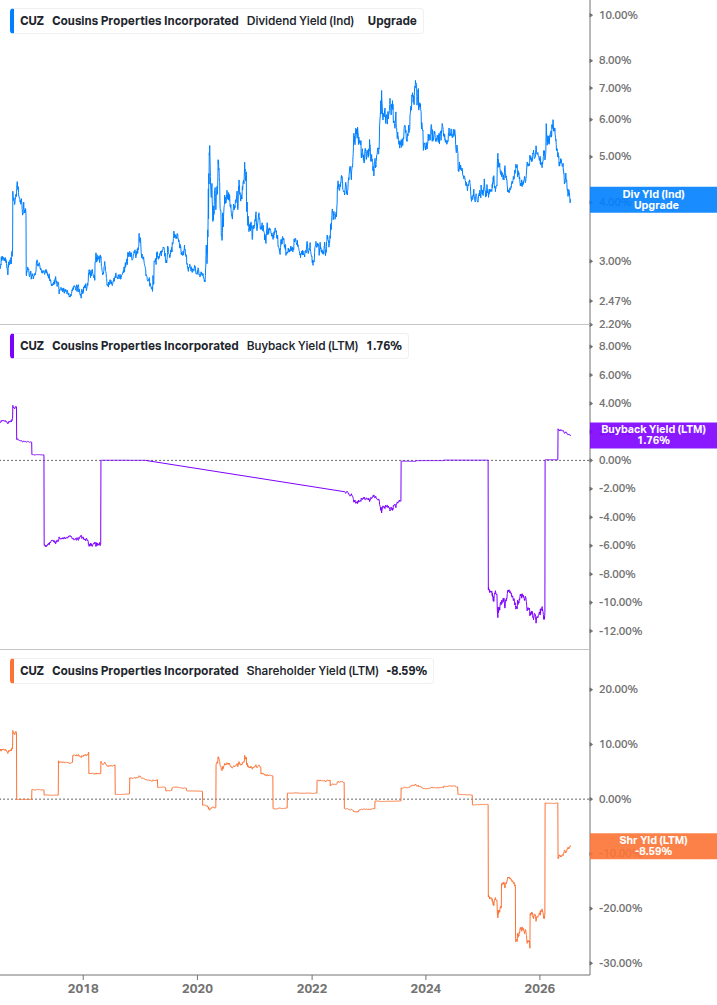Click the 2022 label on the time axis

[312, 989]
